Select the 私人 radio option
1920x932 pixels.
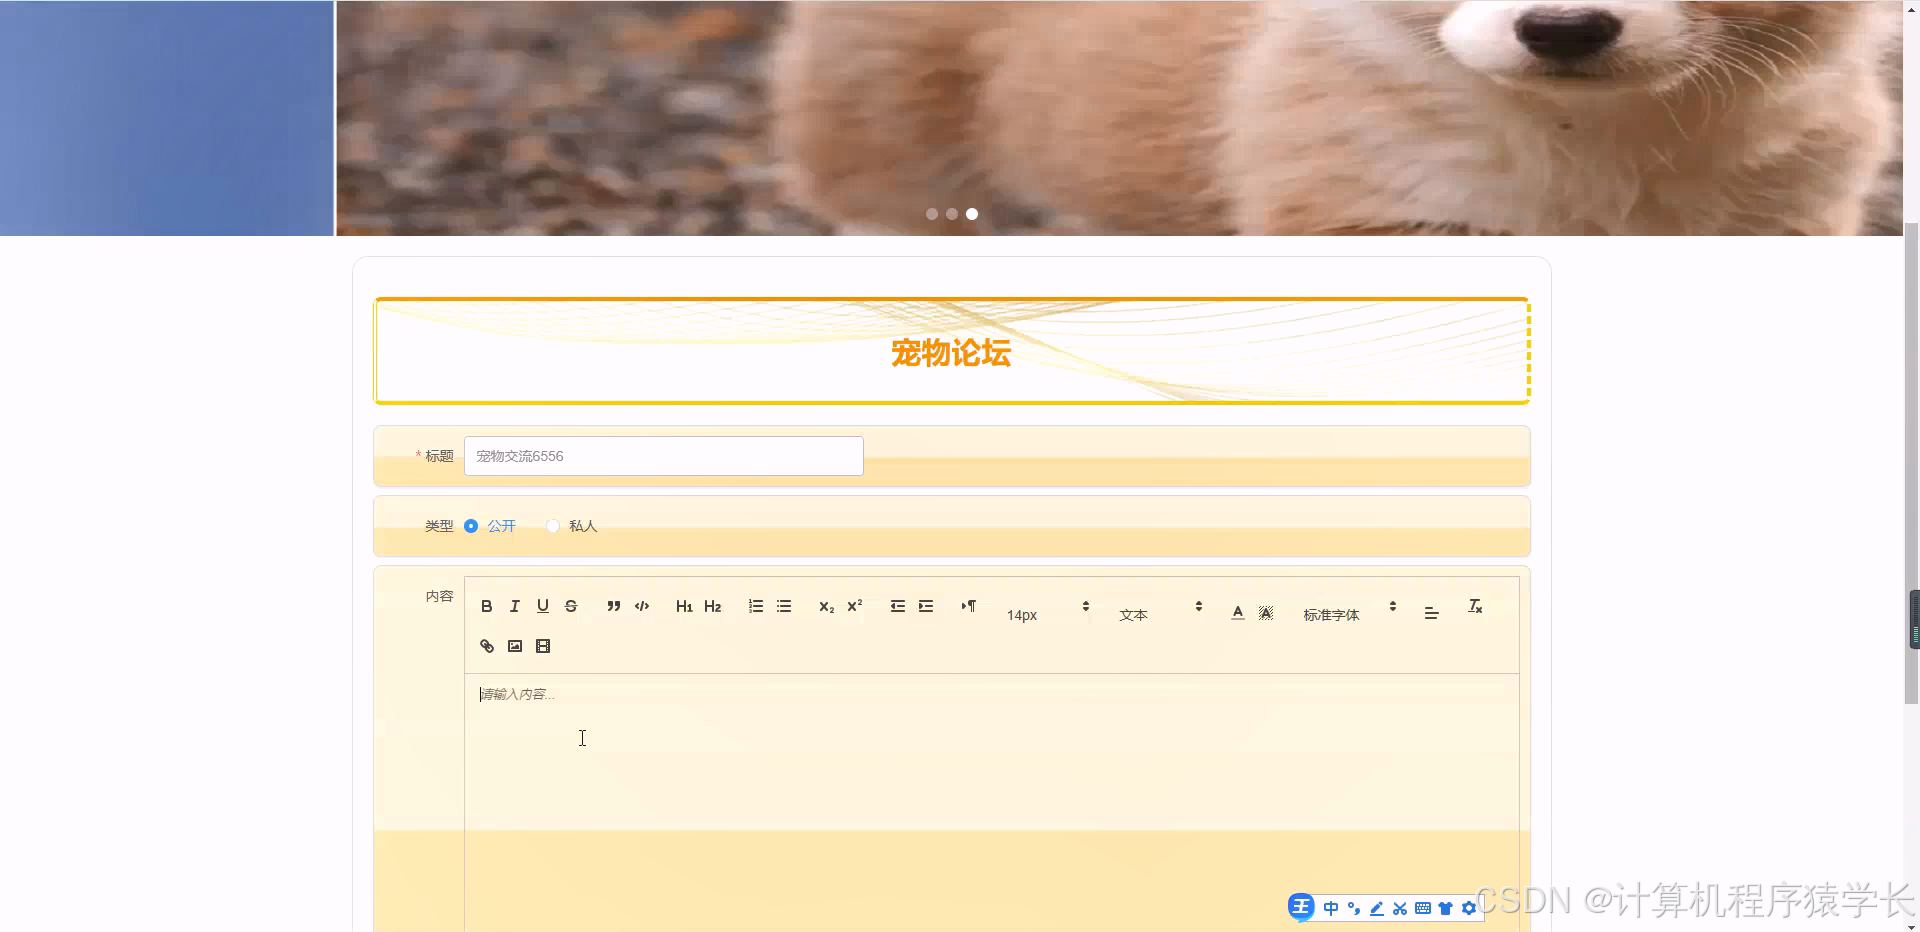pyautogui.click(x=572, y=526)
